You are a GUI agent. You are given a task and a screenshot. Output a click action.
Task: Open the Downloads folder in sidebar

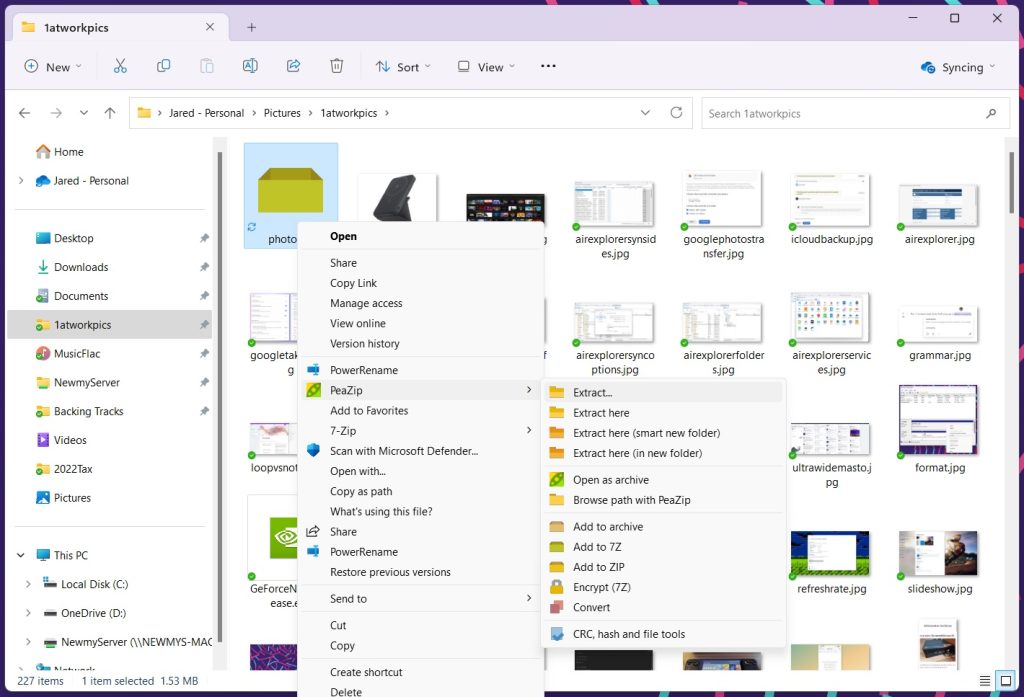81,267
